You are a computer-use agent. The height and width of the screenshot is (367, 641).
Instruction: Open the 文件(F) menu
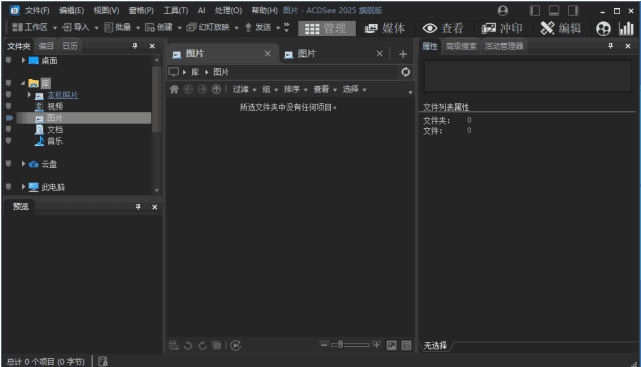[37, 11]
